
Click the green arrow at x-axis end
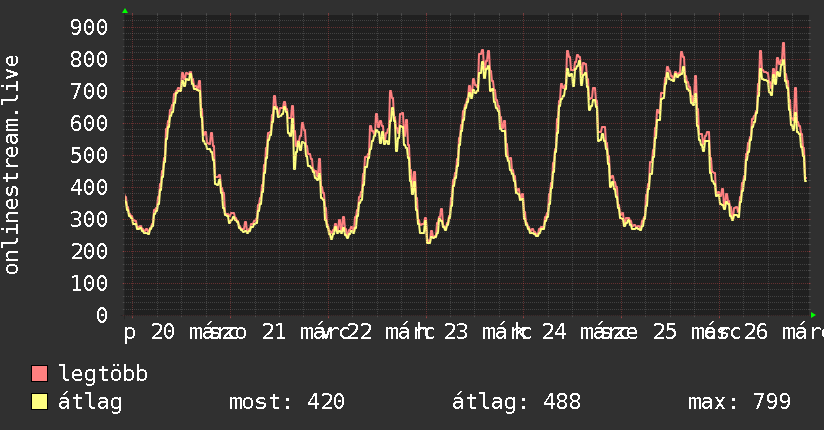[813, 315]
